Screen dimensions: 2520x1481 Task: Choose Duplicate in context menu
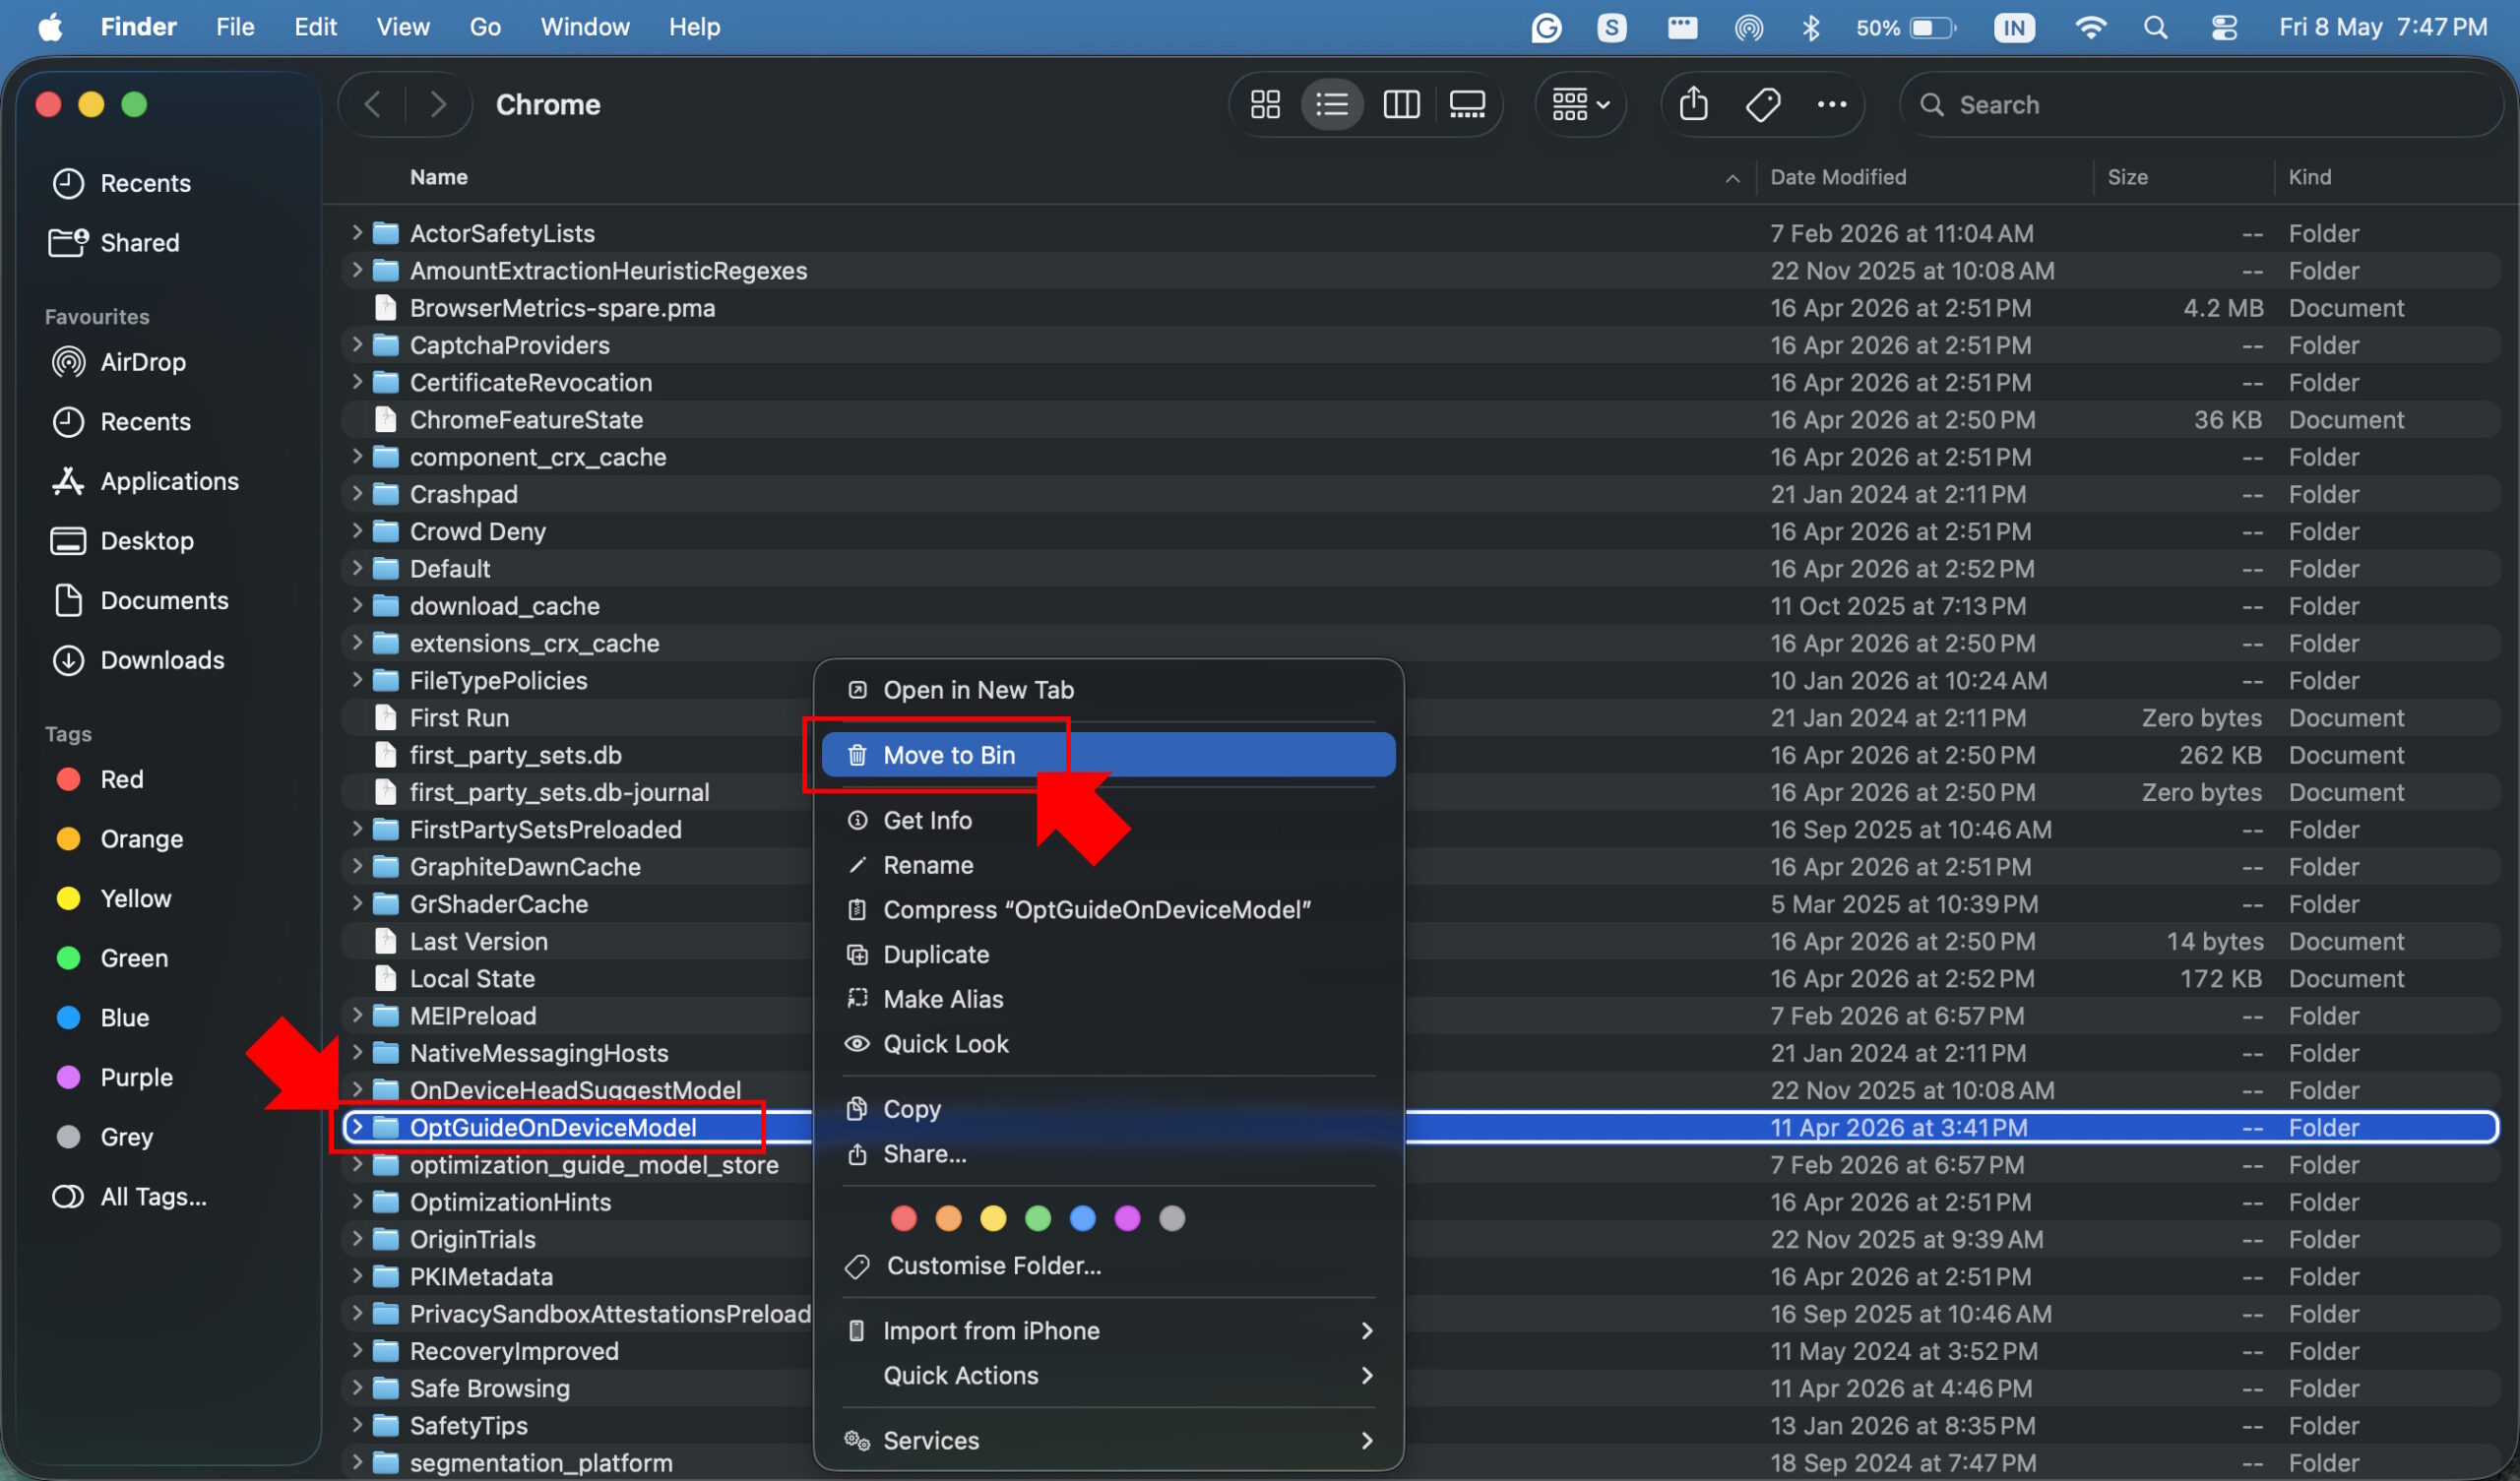pos(1108,954)
